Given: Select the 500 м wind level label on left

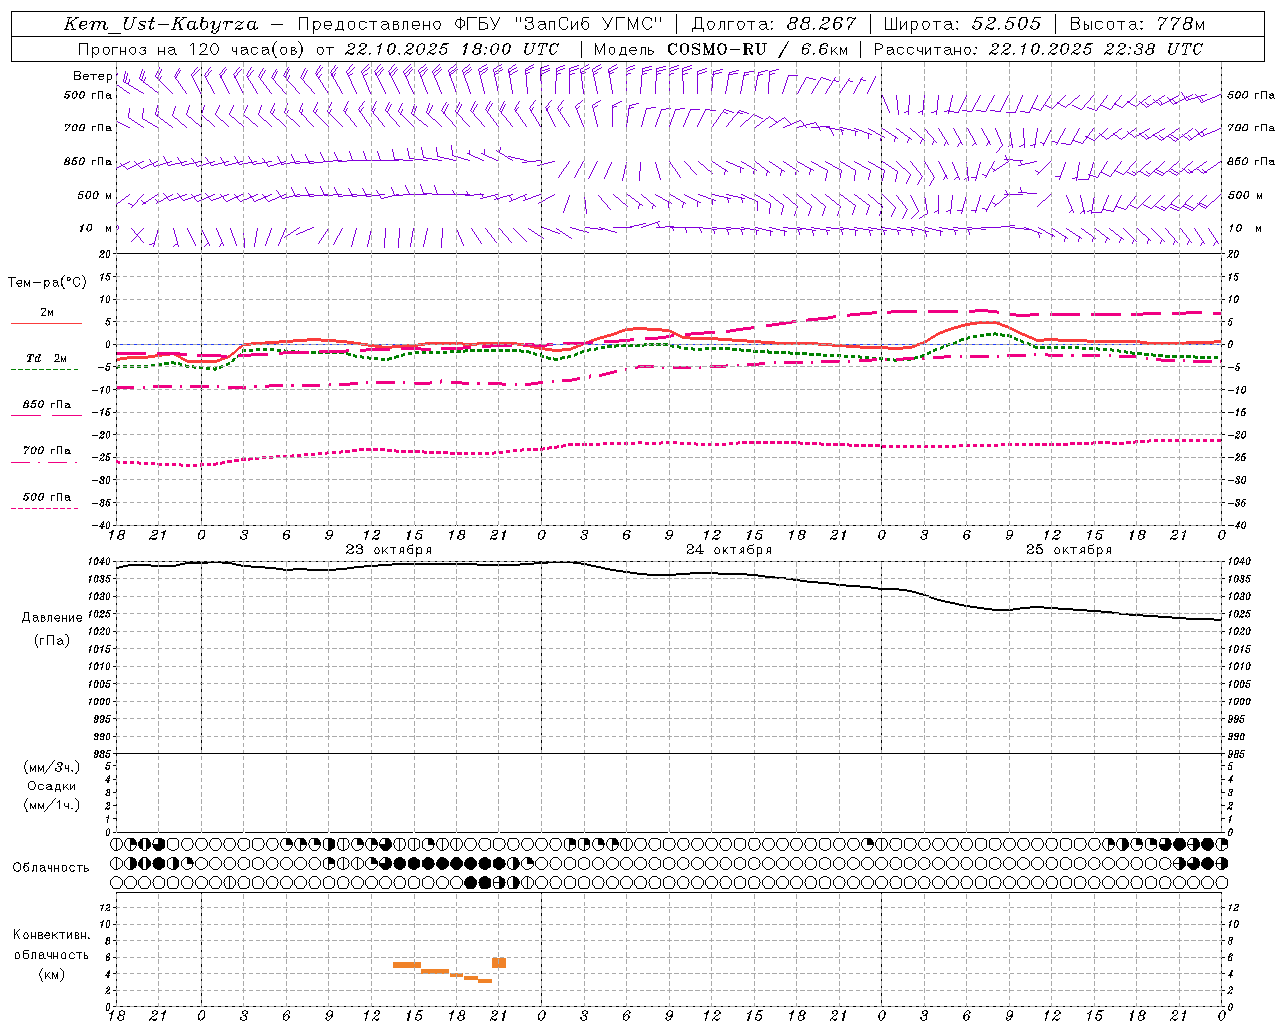Looking at the screenshot, I should [x=95, y=195].
